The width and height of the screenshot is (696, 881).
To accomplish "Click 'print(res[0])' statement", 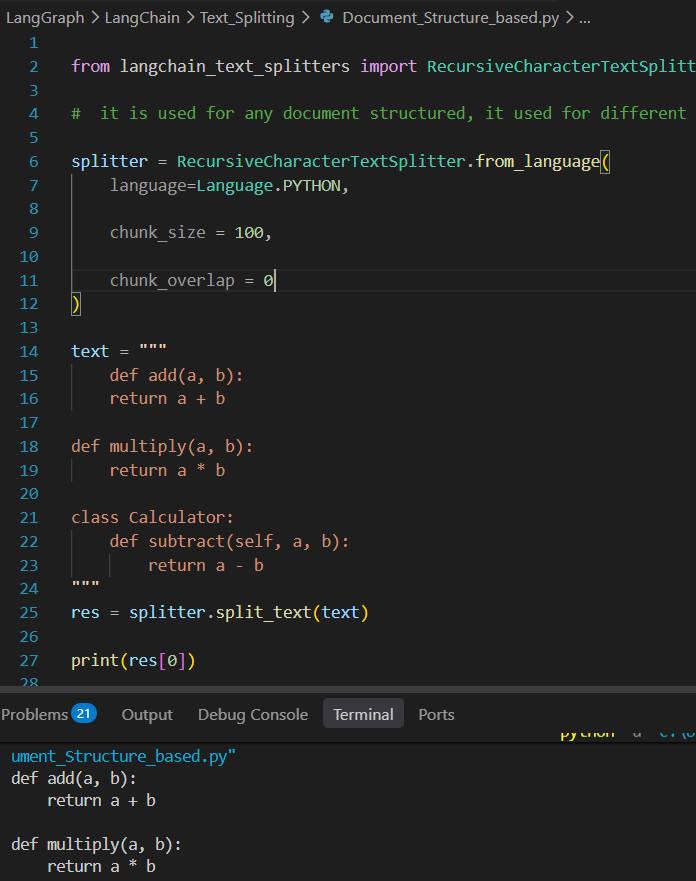I will tap(133, 660).
